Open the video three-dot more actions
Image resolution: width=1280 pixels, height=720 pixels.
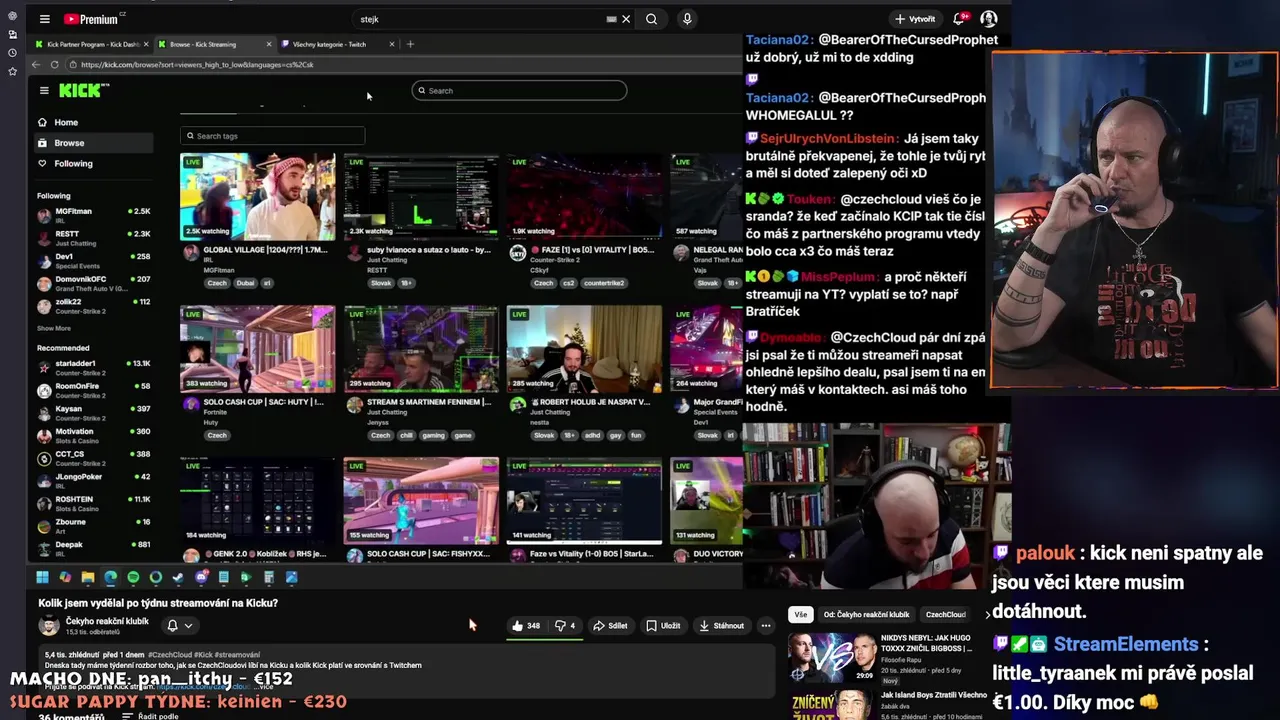(766, 626)
